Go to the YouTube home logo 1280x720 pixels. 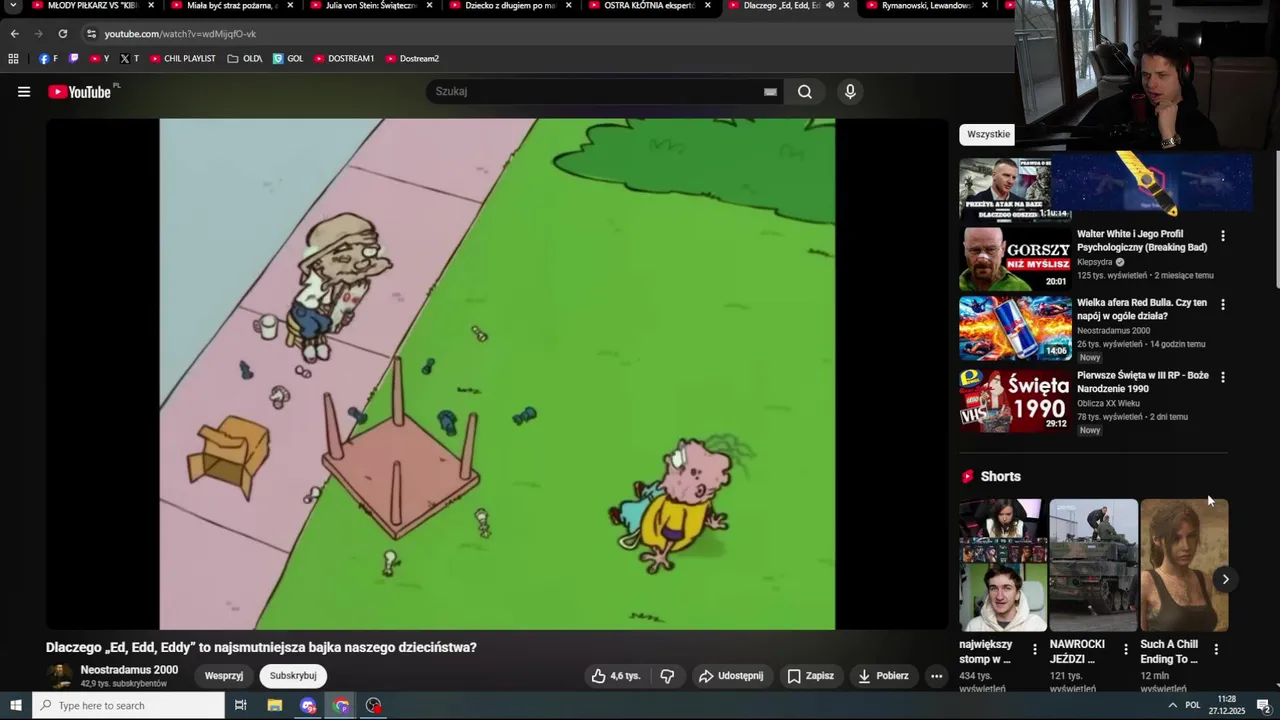[80, 92]
